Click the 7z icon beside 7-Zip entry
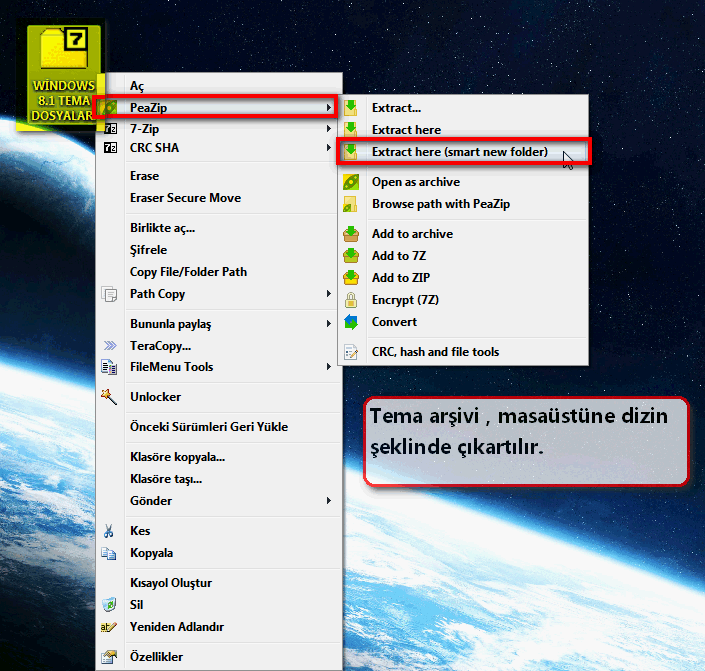 (x=110, y=129)
